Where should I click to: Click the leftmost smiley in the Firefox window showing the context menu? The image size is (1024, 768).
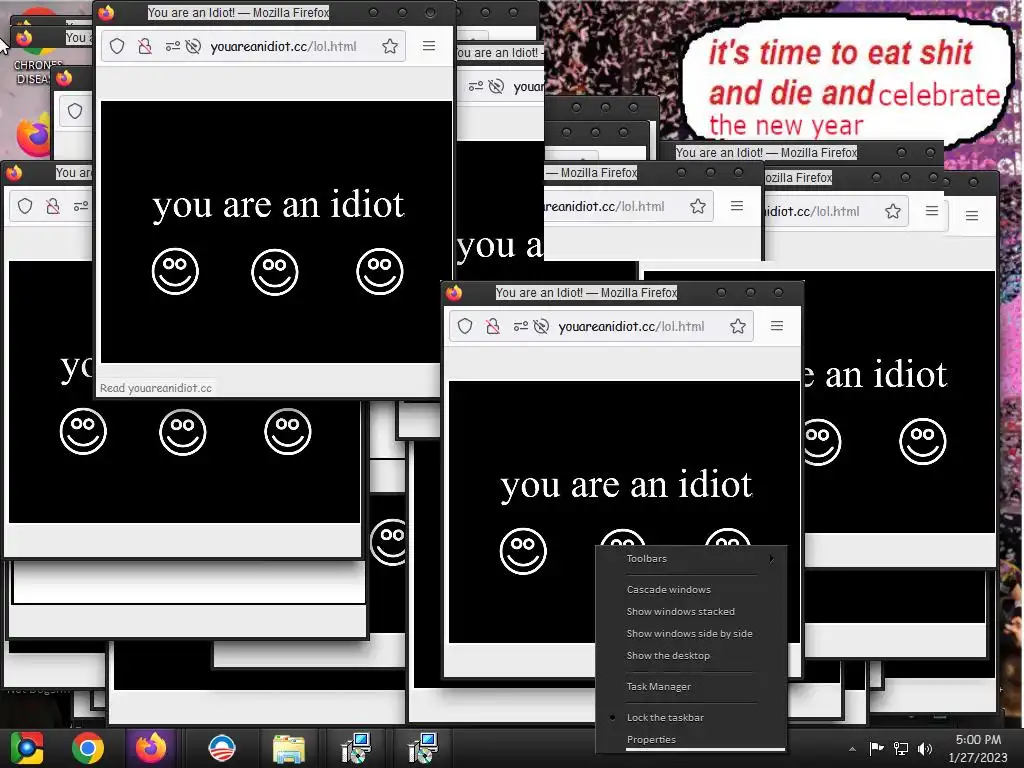coord(523,551)
